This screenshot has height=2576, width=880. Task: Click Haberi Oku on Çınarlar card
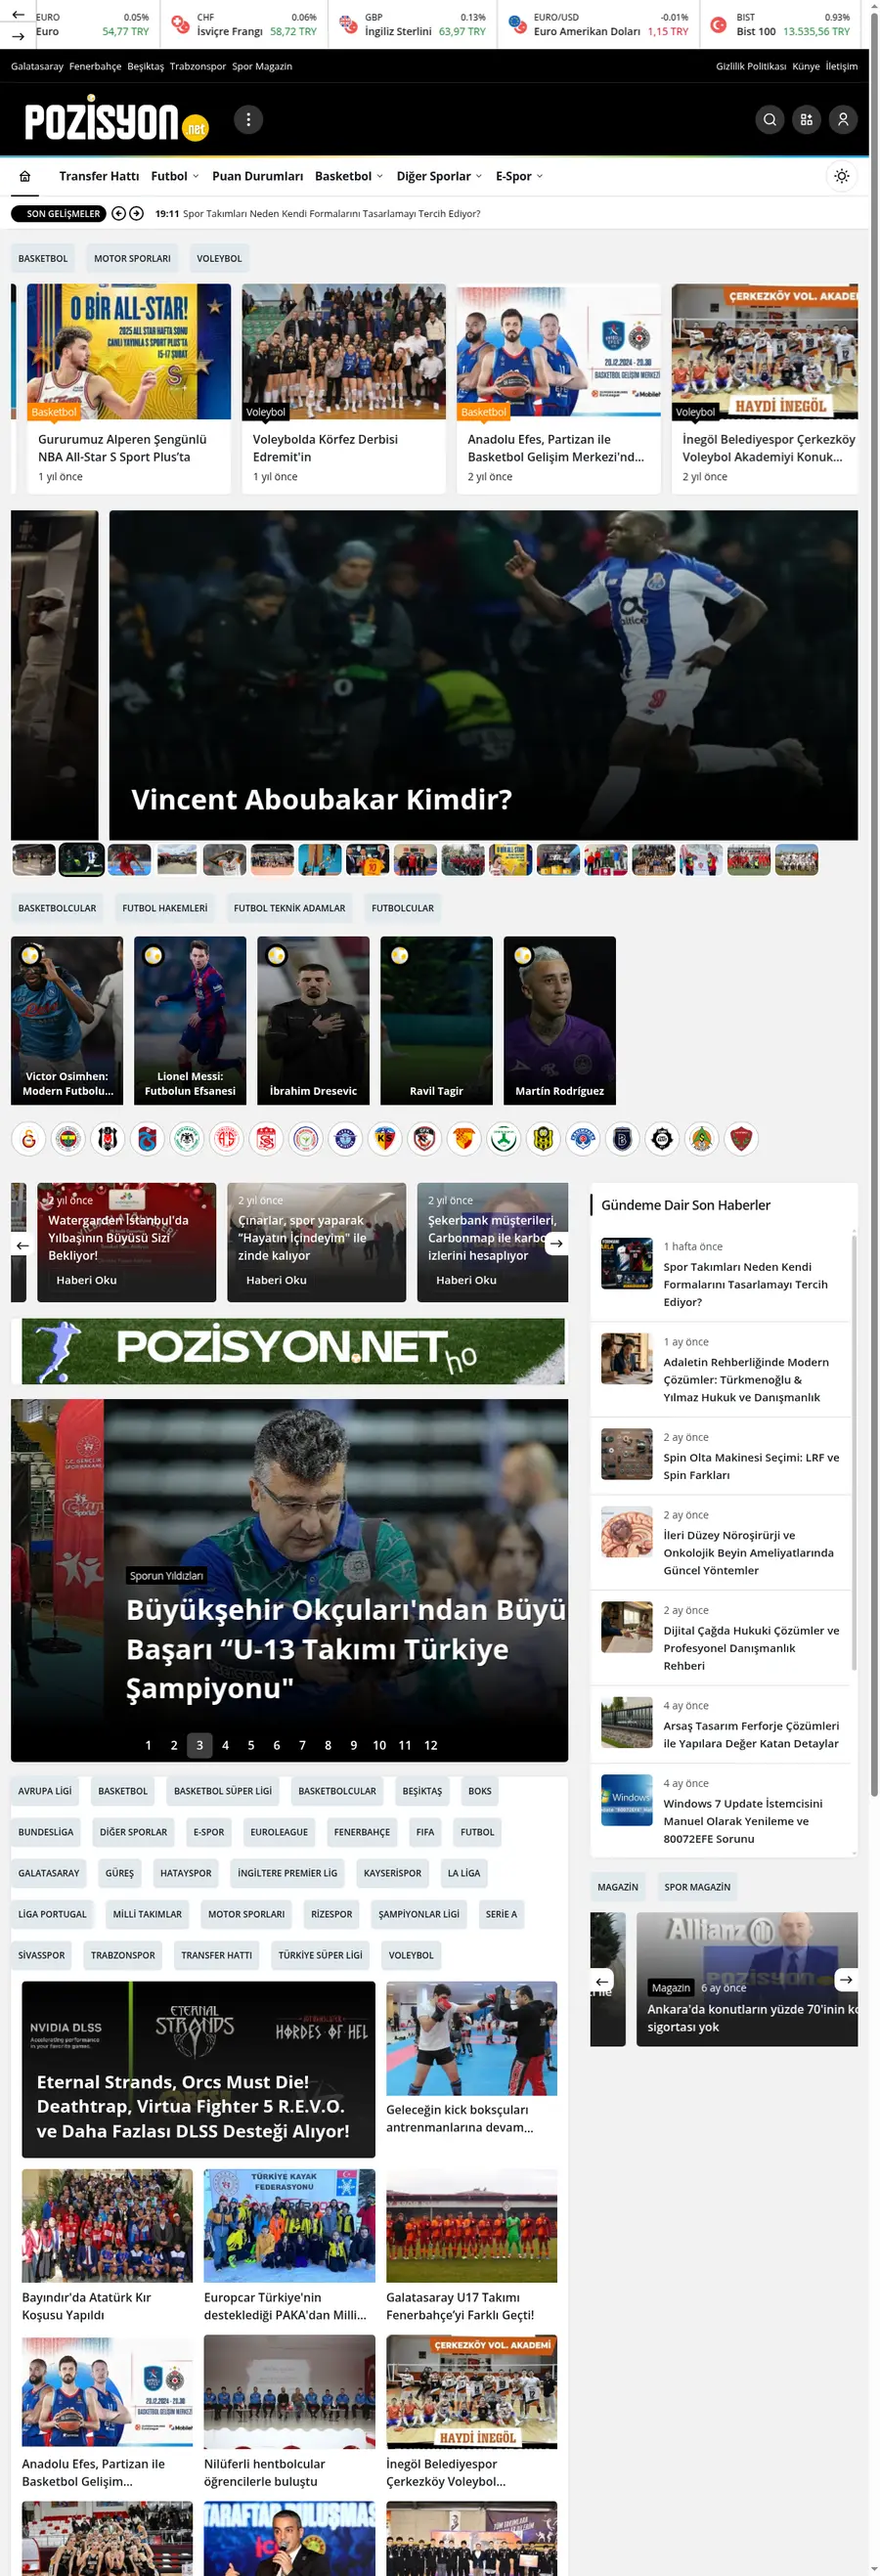tap(276, 1280)
